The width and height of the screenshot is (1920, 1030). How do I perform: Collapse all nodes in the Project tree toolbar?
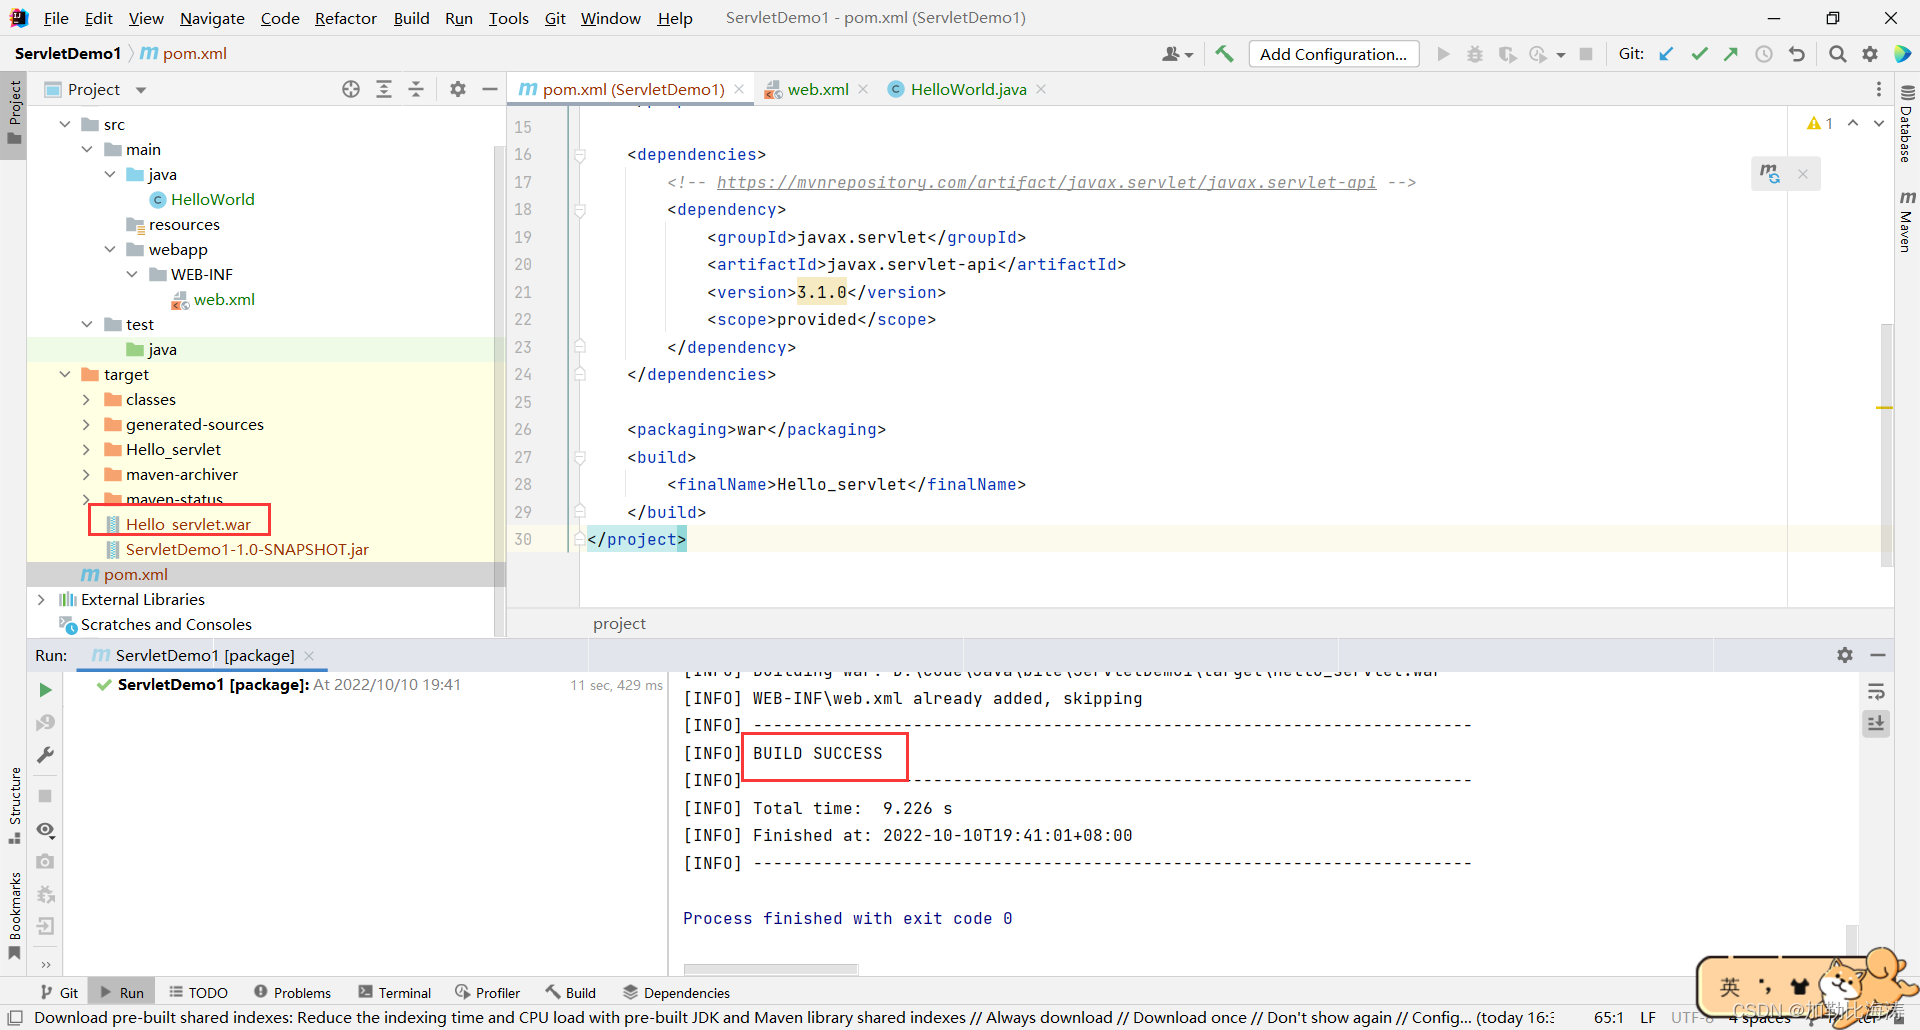(x=416, y=89)
